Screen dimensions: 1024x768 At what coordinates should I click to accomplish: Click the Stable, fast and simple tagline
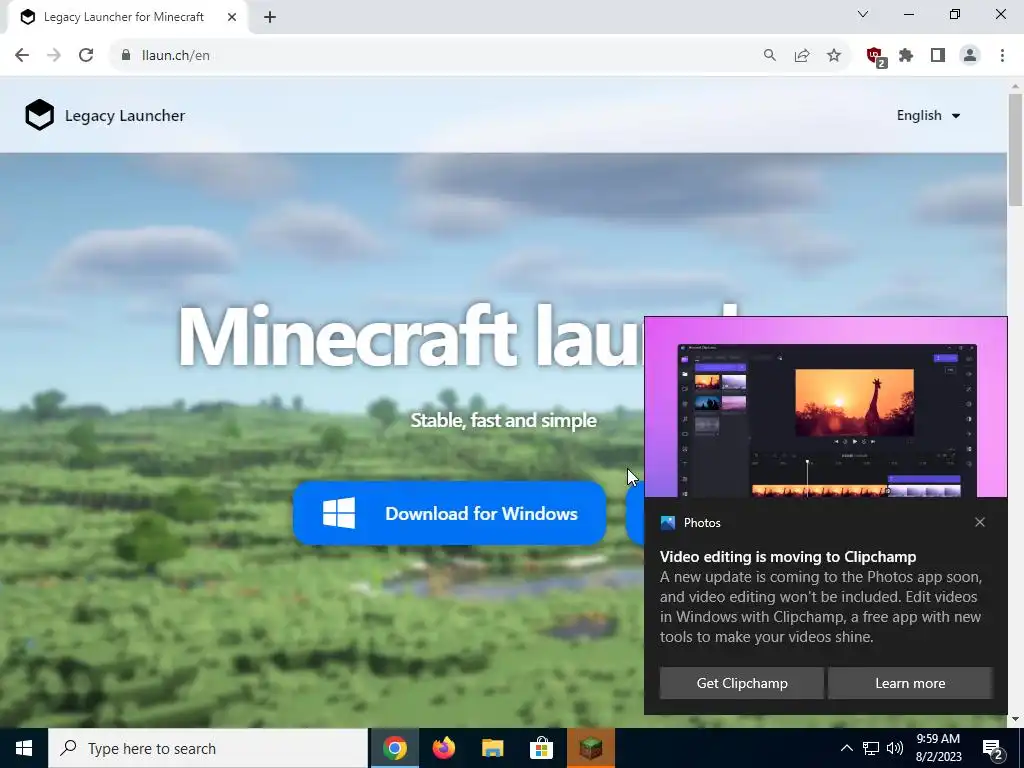[504, 420]
